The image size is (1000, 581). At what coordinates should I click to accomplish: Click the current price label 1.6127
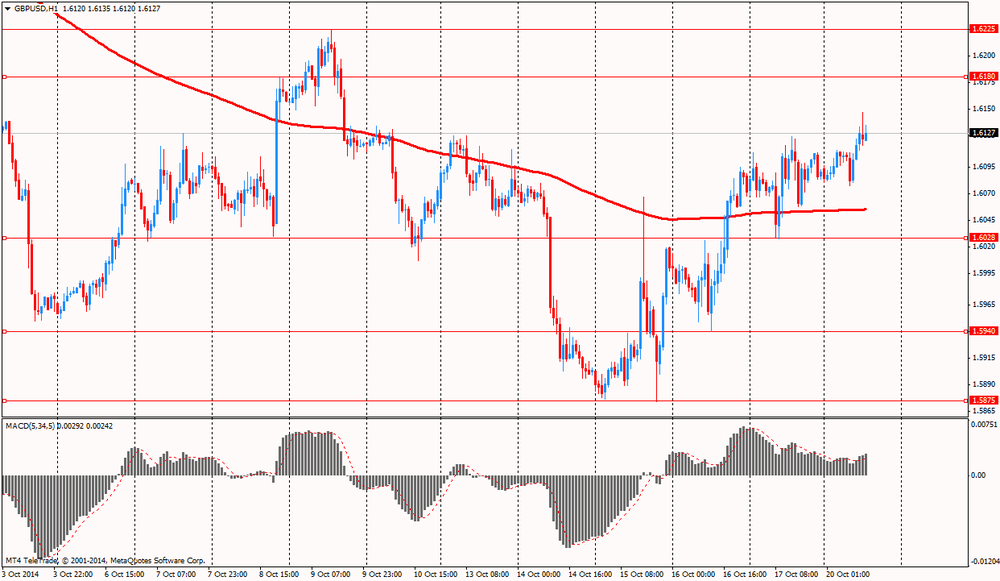point(983,133)
